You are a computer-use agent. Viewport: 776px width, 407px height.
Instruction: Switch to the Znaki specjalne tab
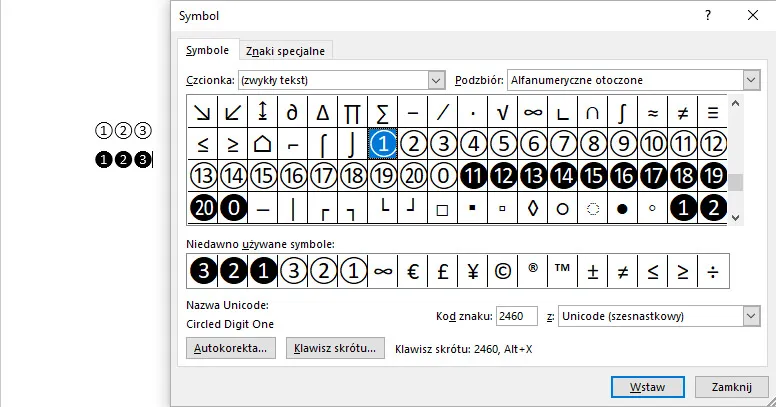point(286,51)
